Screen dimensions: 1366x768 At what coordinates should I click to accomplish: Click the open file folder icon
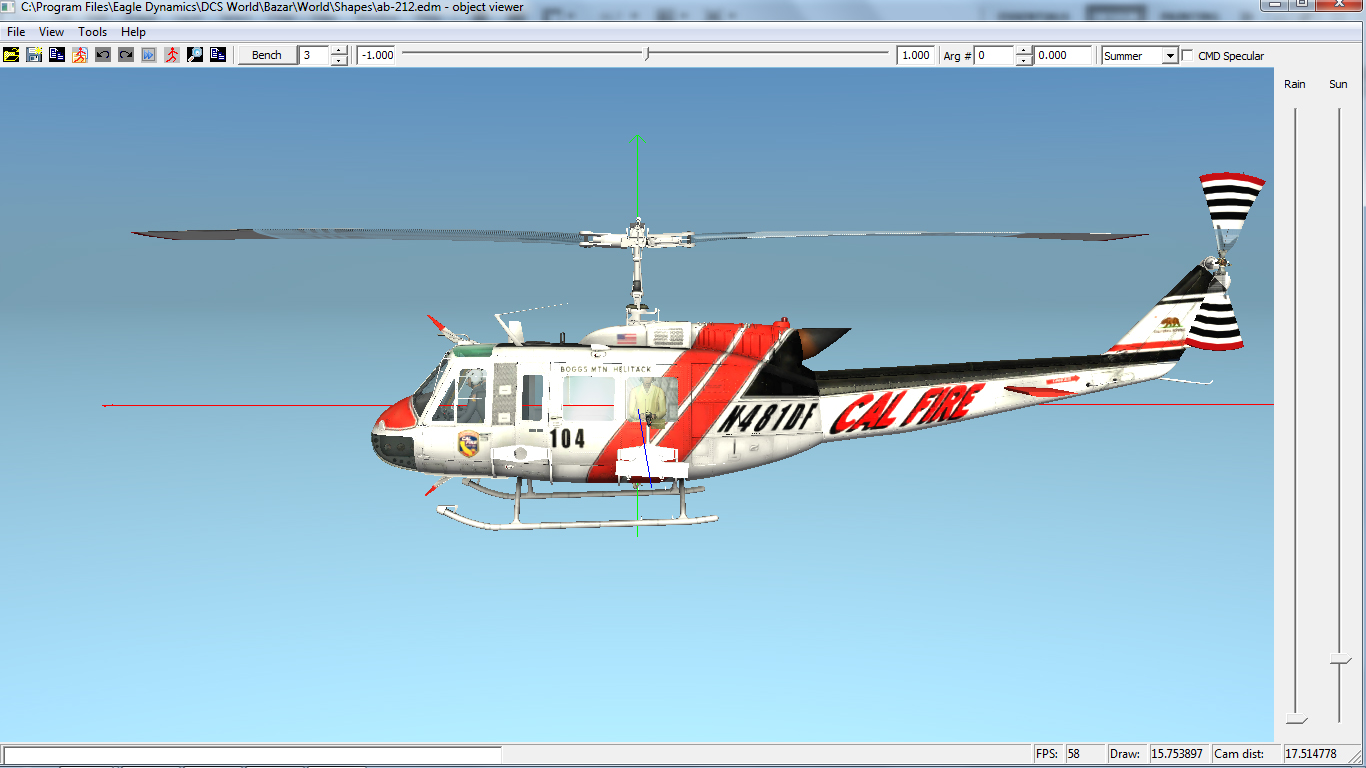pyautogui.click(x=11, y=55)
